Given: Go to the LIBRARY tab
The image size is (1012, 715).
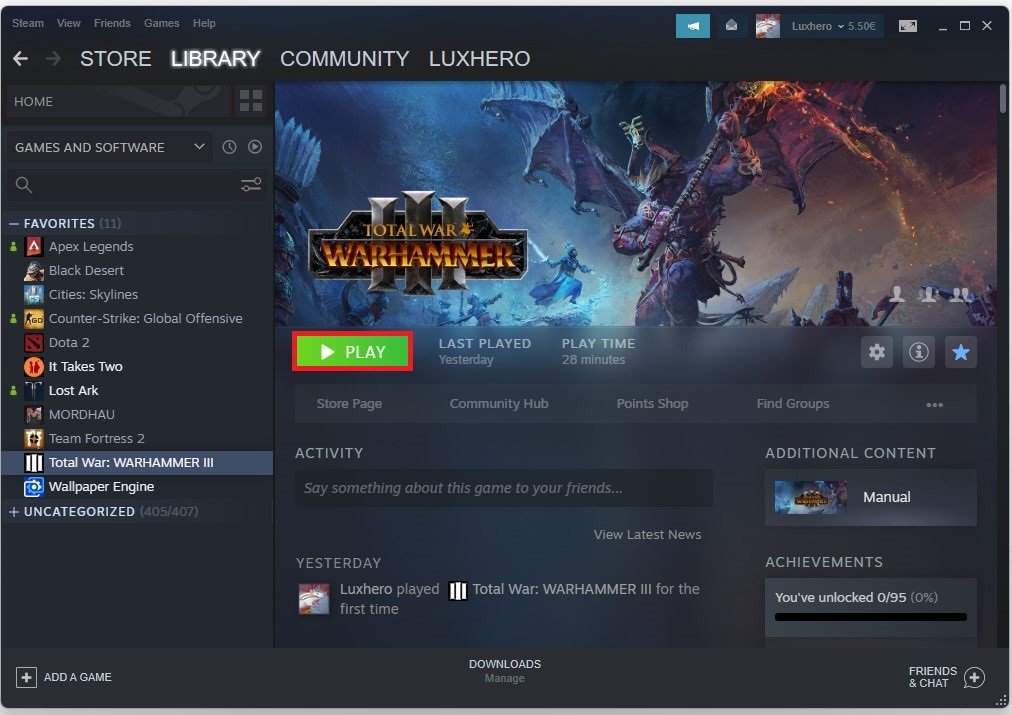Looking at the screenshot, I should coord(216,59).
